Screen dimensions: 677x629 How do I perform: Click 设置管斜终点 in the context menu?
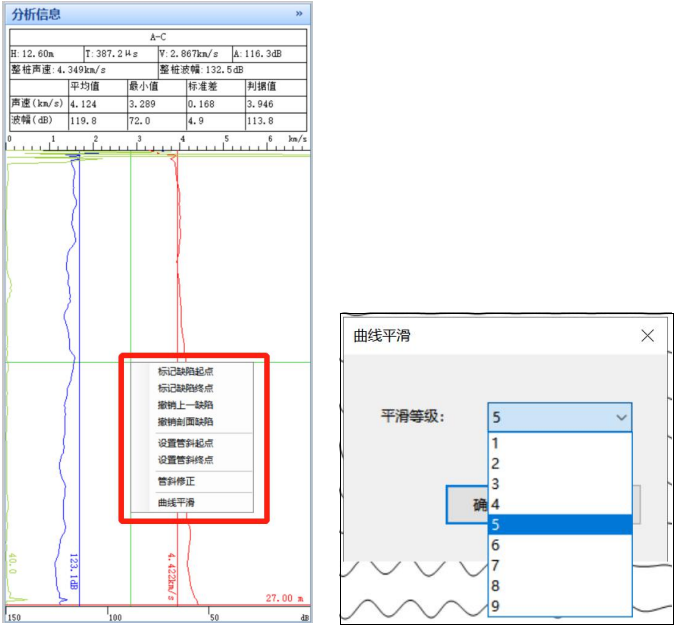[x=185, y=460]
